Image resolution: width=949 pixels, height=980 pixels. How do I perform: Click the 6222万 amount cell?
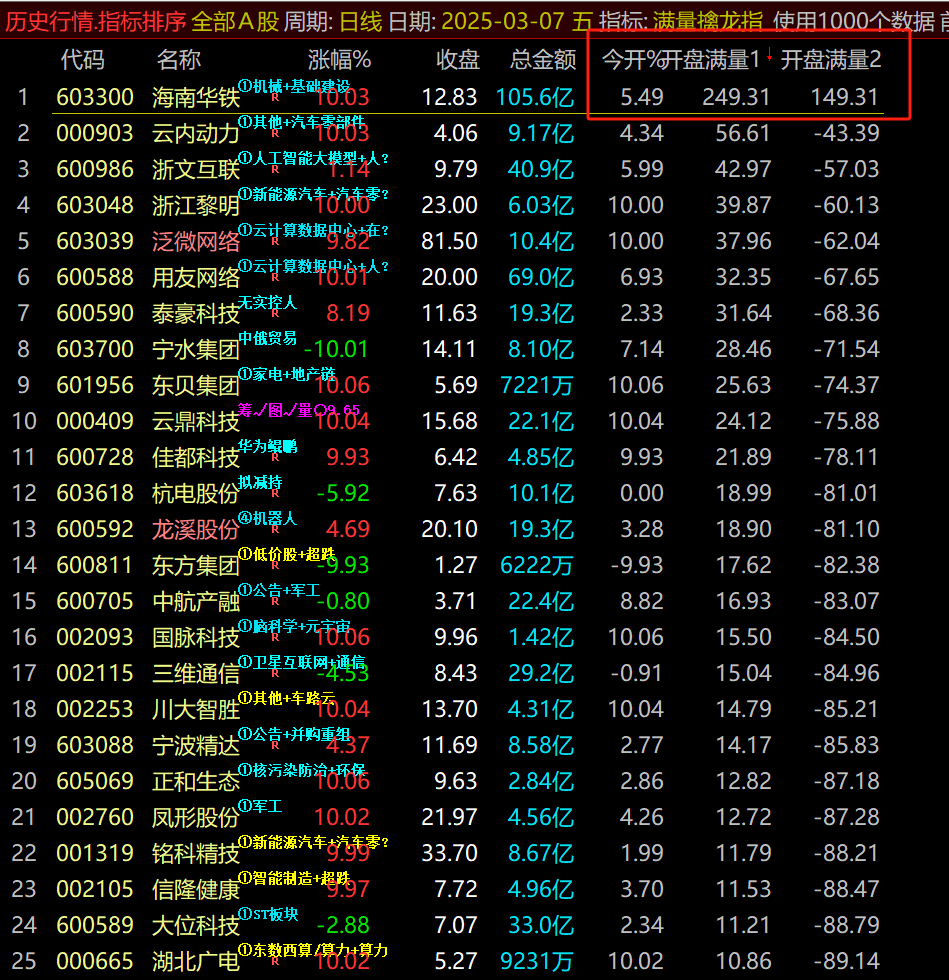pyautogui.click(x=536, y=566)
